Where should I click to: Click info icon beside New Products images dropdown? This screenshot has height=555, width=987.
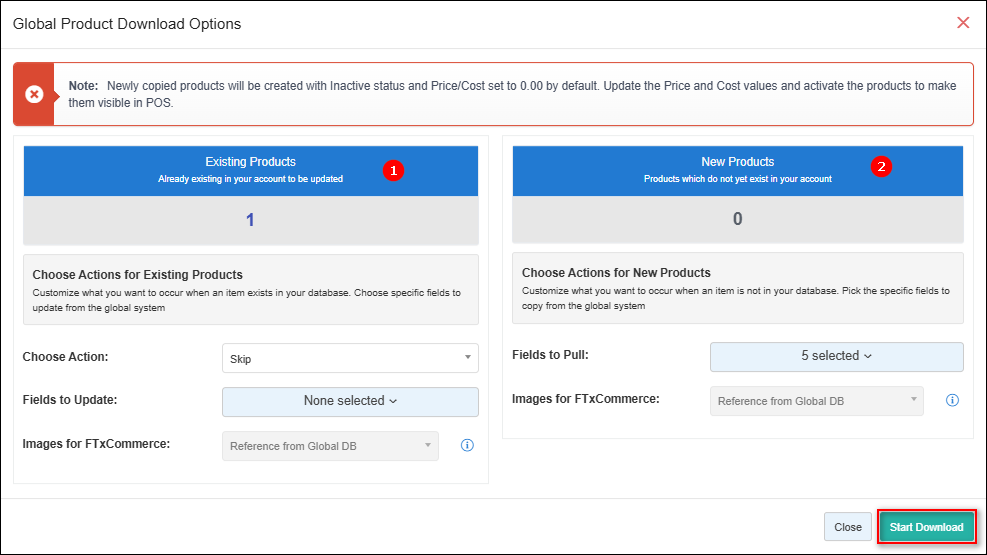tap(952, 400)
